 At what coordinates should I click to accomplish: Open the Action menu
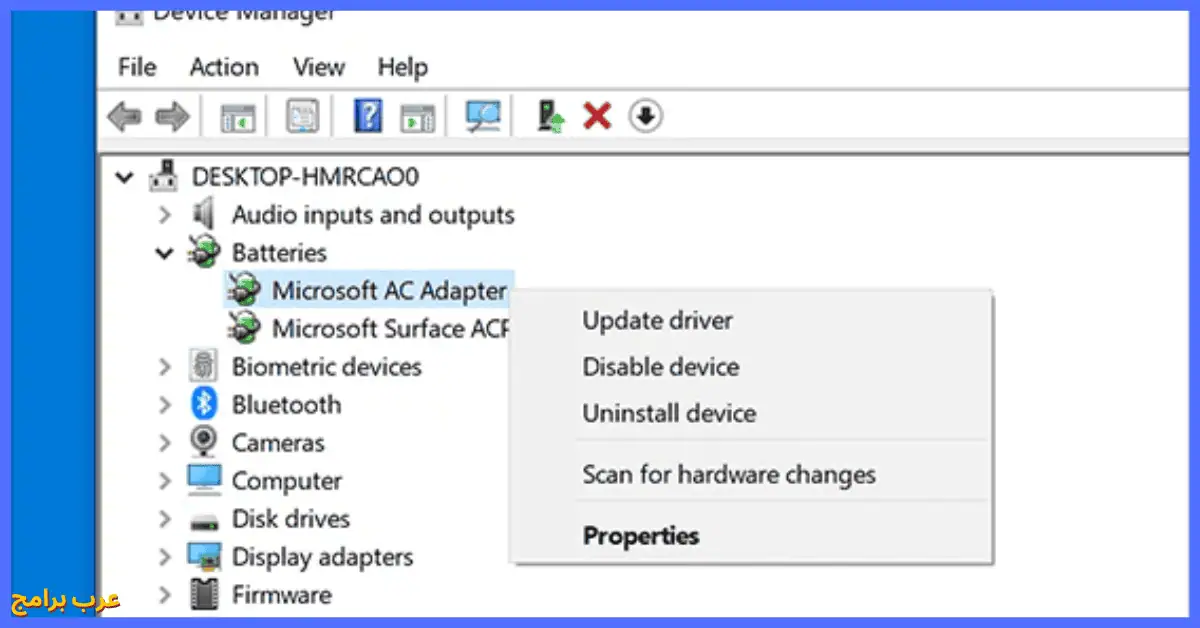224,67
